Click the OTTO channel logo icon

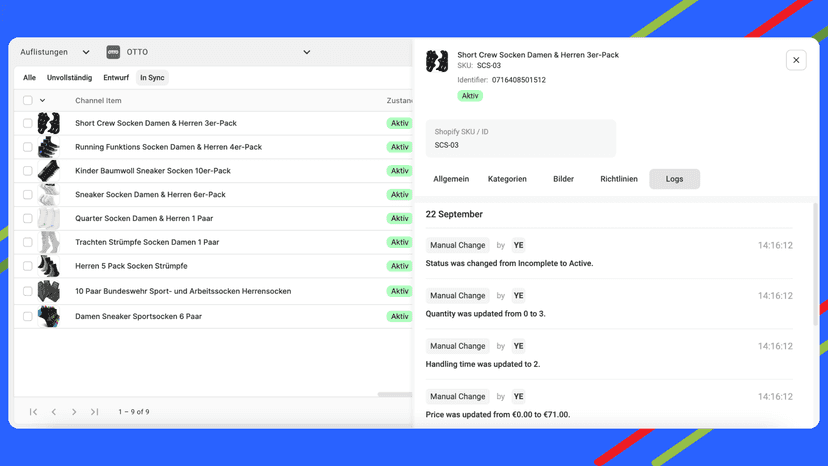pyautogui.click(x=113, y=52)
